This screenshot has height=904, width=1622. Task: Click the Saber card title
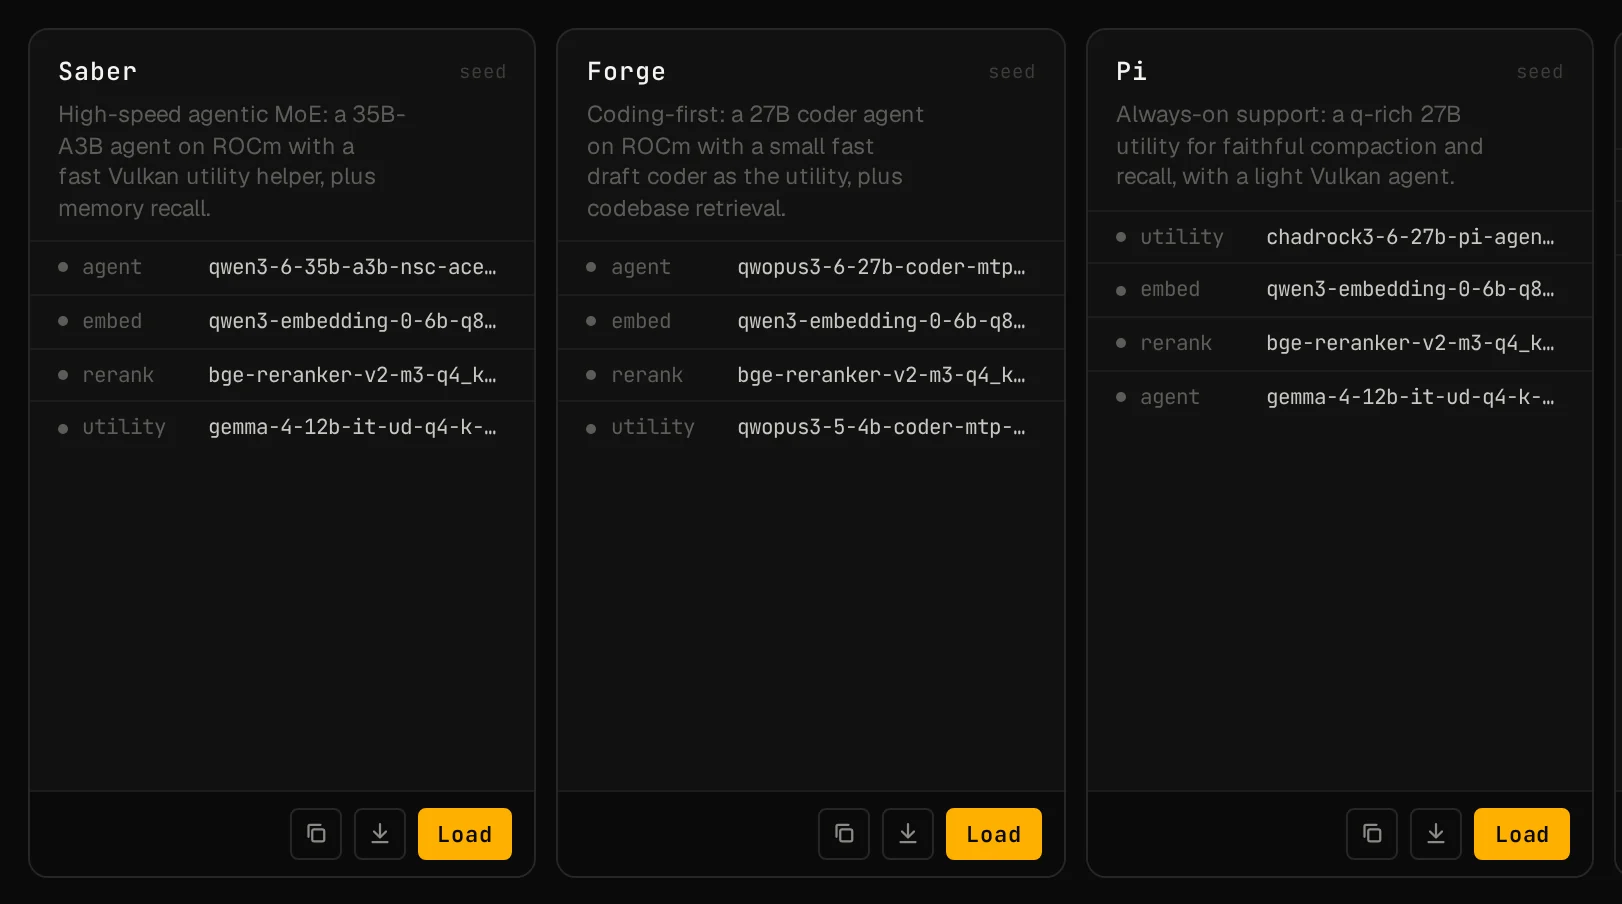[x=97, y=72]
